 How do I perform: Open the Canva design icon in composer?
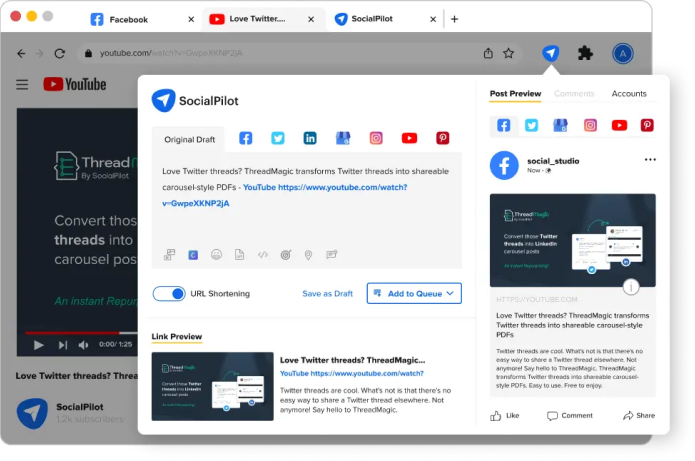point(193,255)
